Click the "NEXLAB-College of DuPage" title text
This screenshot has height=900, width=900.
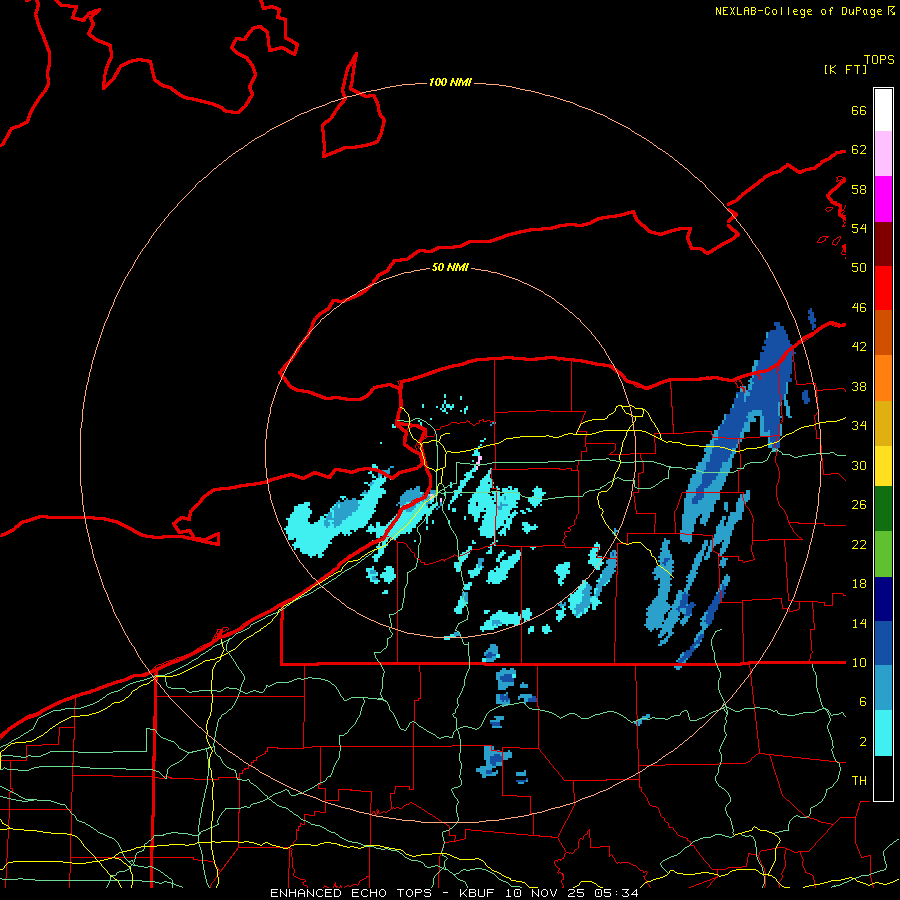click(x=800, y=11)
